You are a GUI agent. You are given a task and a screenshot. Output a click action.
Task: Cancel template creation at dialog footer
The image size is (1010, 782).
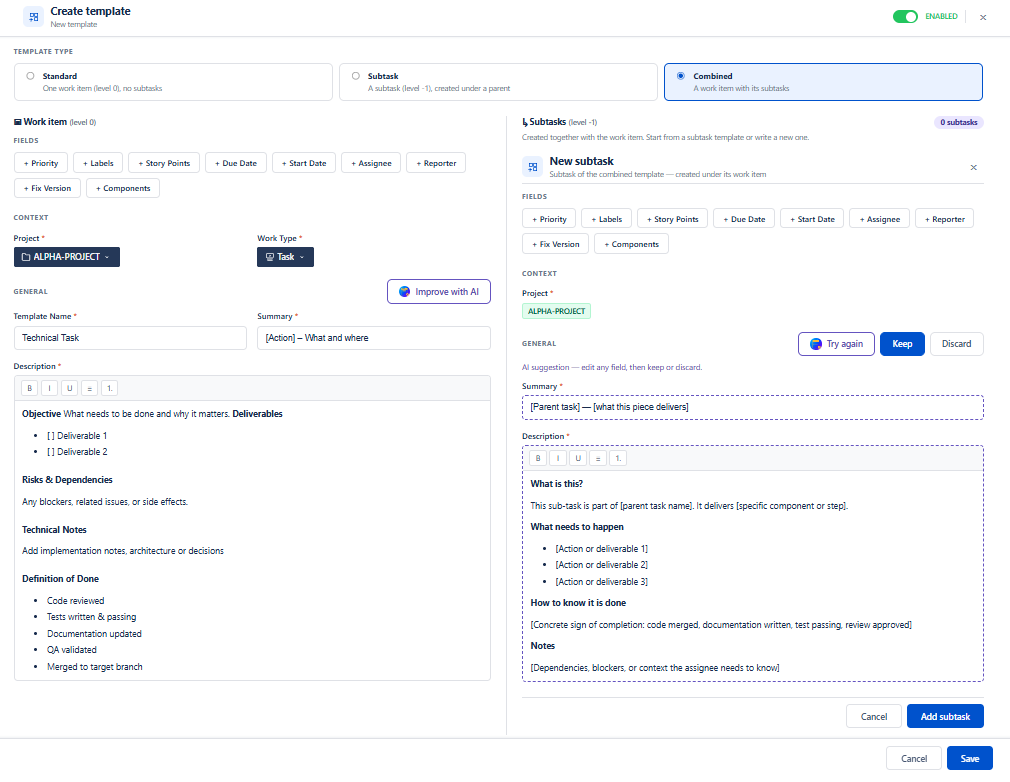(x=913, y=758)
